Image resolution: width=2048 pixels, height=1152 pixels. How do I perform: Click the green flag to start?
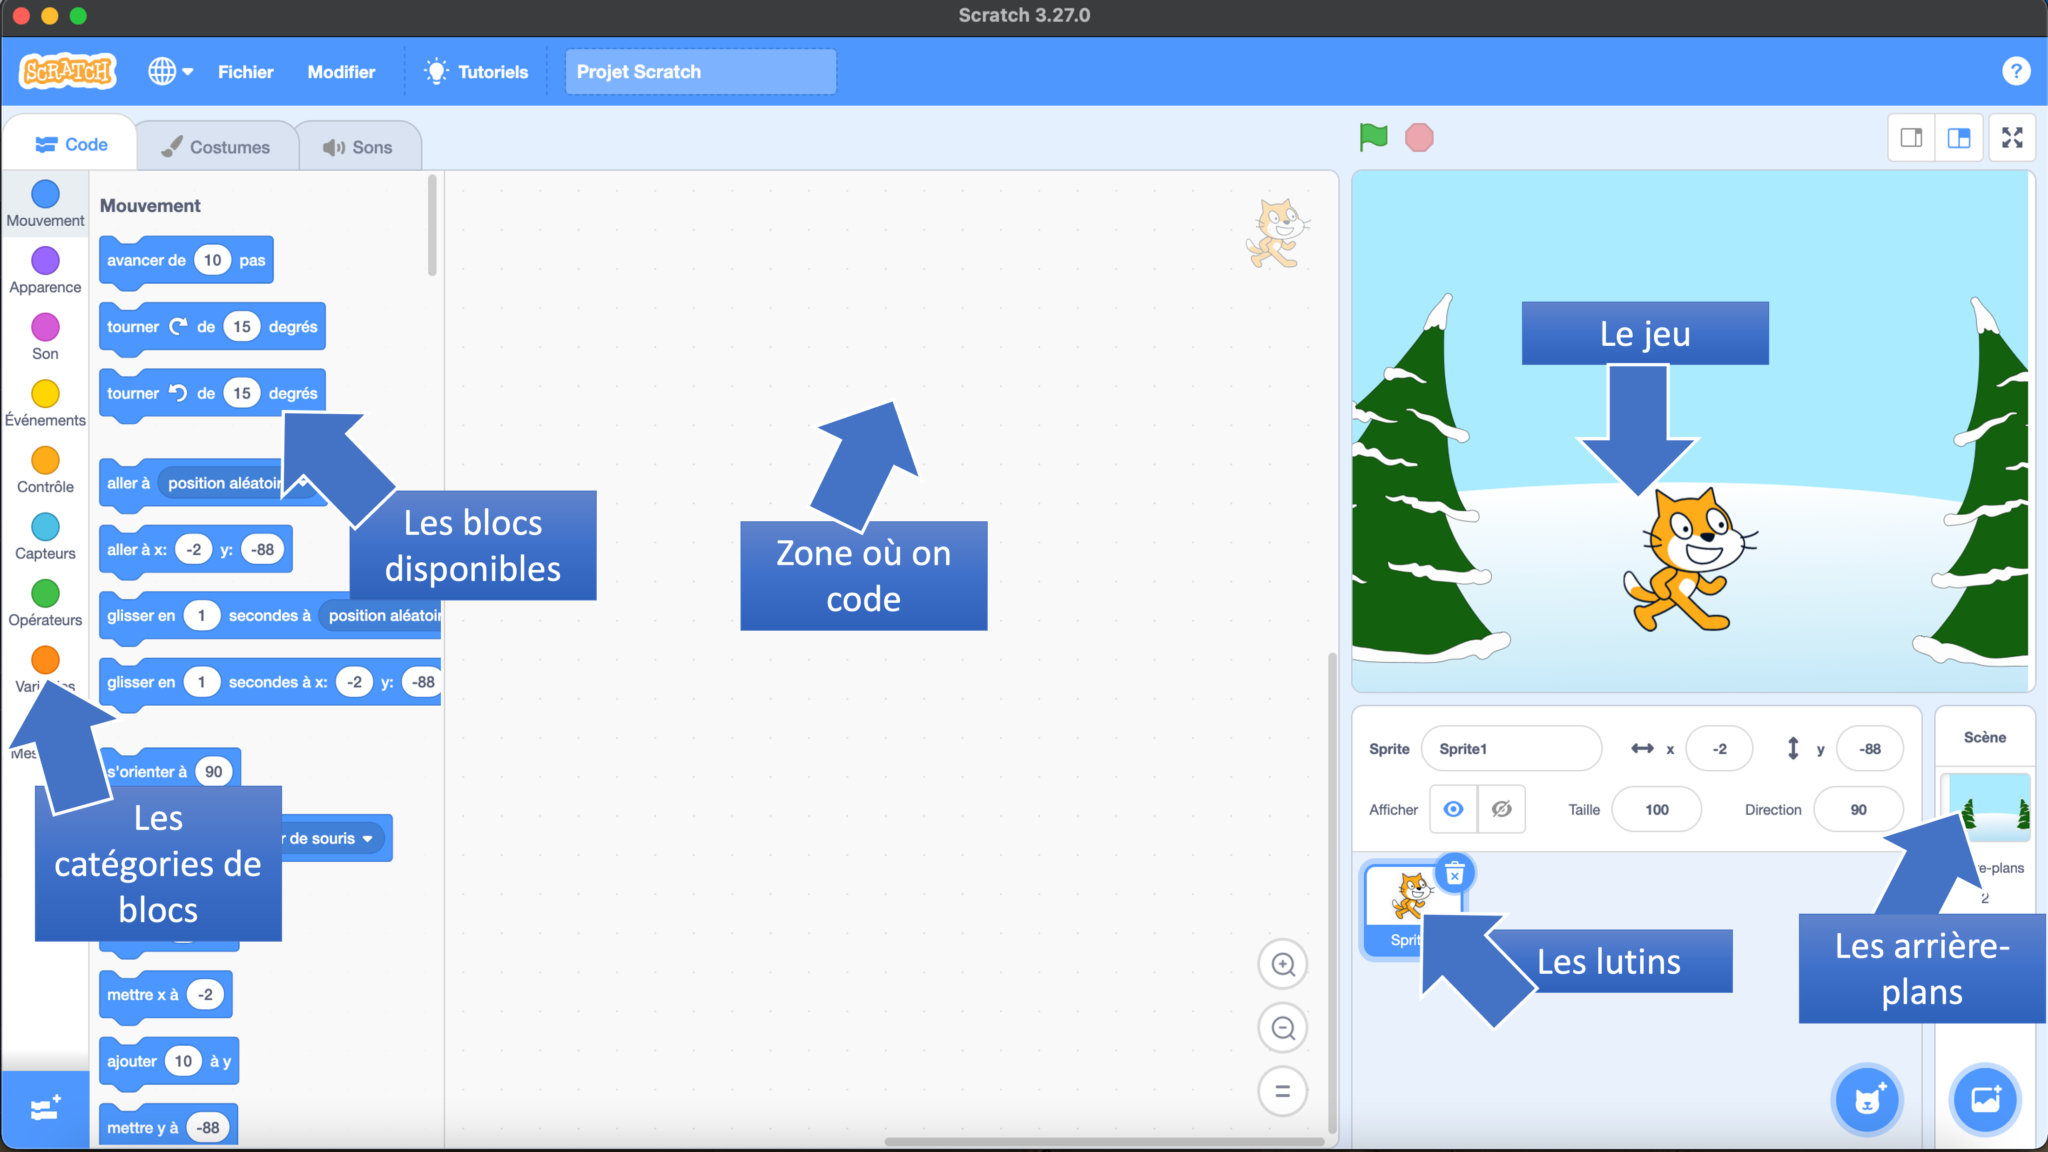coord(1373,137)
